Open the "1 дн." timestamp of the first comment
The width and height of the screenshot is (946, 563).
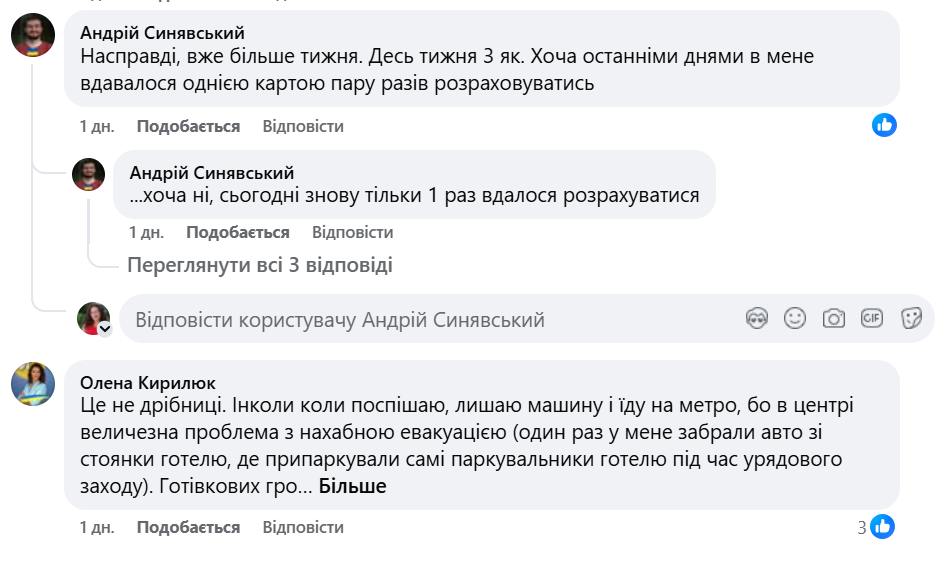click(x=97, y=126)
